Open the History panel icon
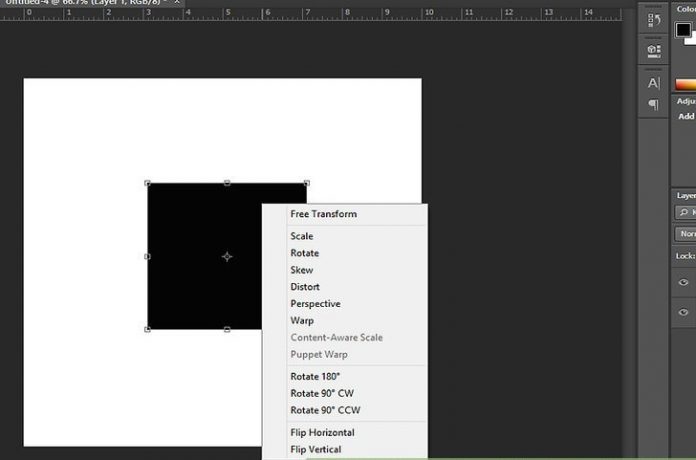 click(654, 20)
